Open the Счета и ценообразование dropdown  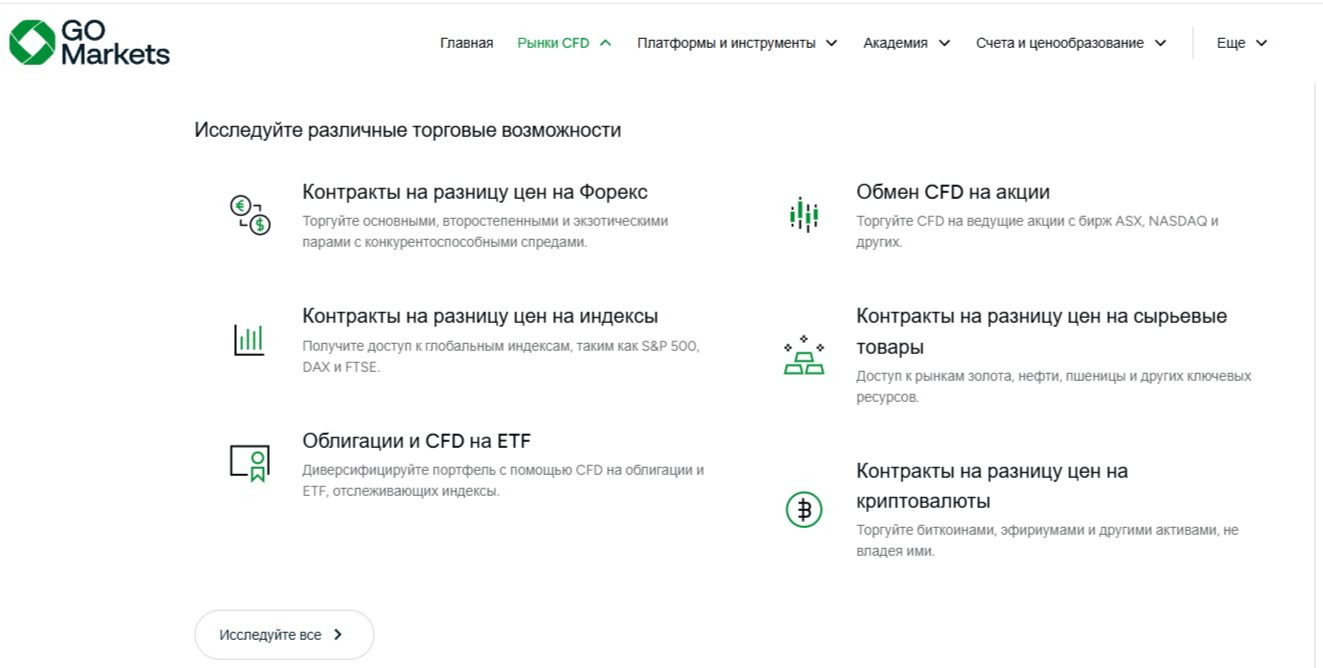1160,43
